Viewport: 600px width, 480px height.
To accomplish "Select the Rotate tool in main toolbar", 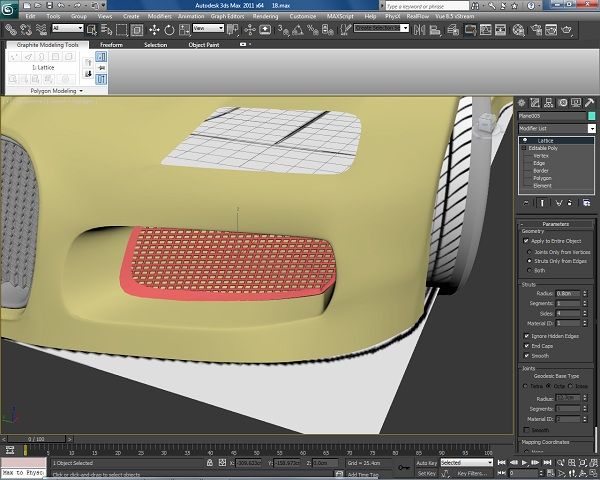I will pos(169,29).
